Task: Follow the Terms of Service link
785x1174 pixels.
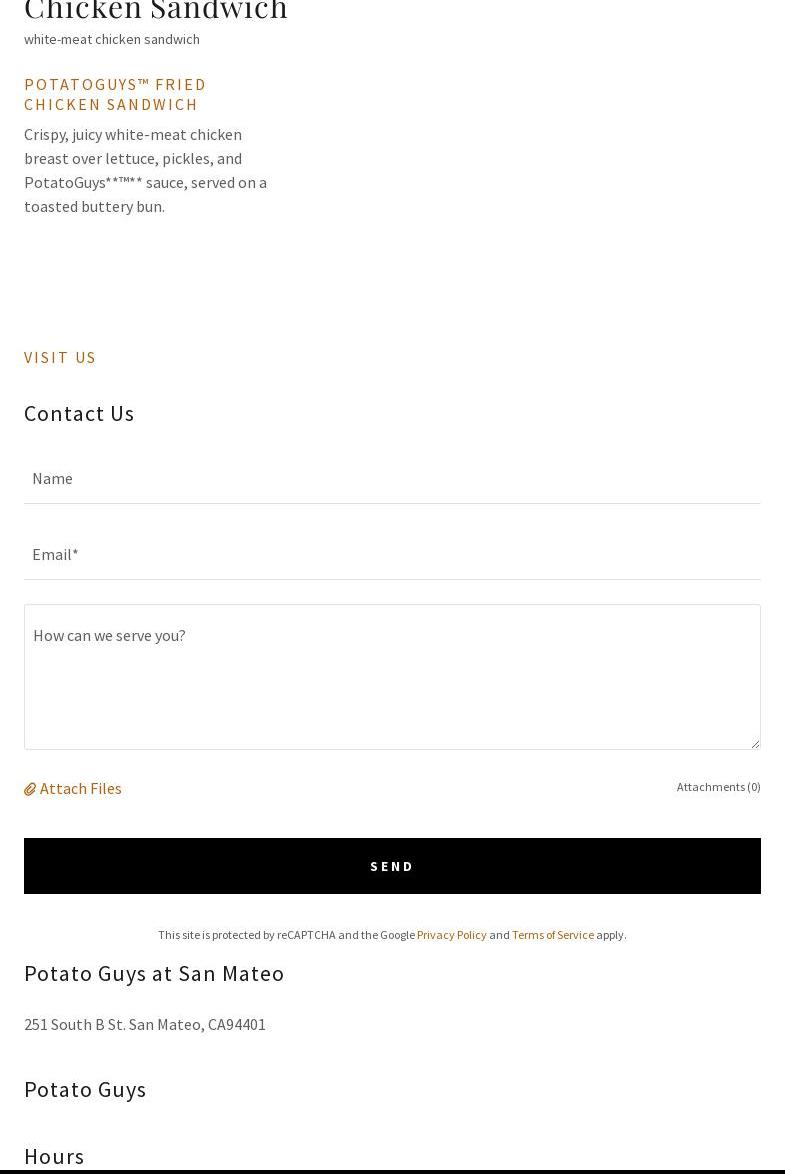Action: (552, 935)
